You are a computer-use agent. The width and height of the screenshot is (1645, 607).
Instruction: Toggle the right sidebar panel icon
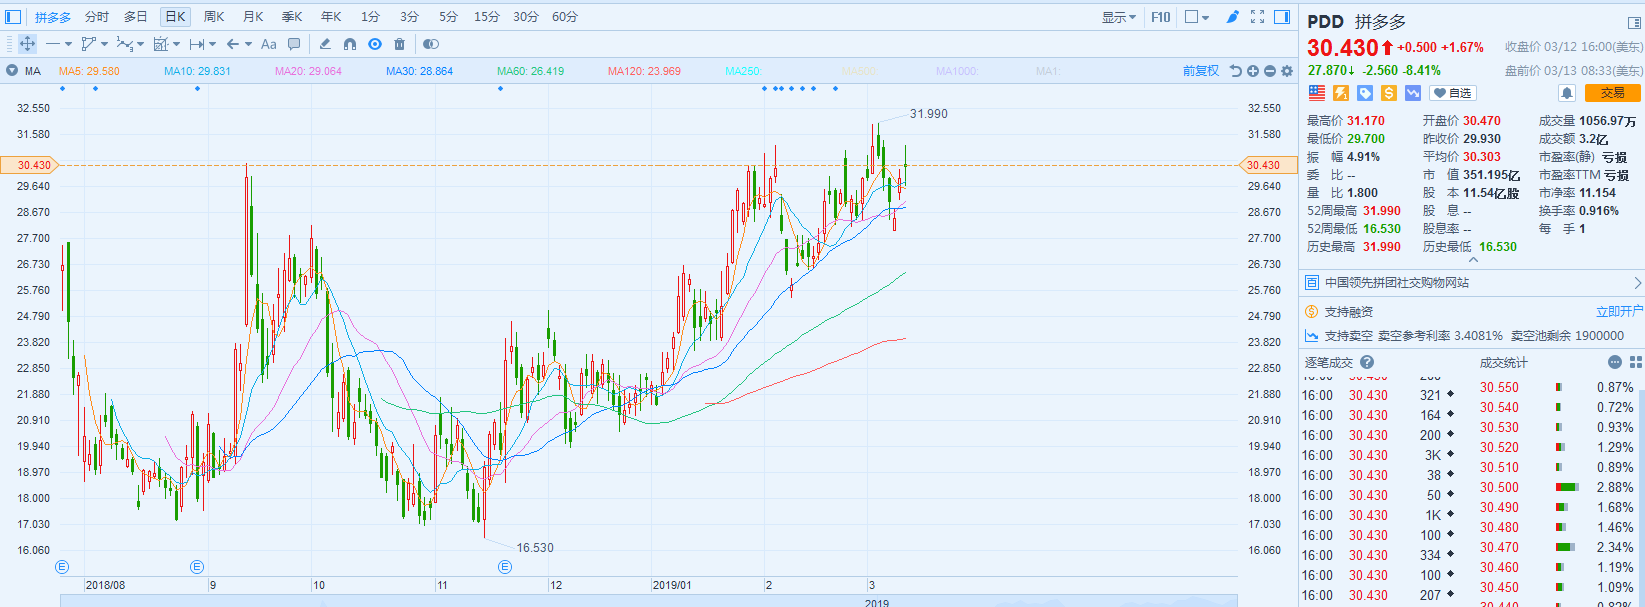click(x=1282, y=17)
